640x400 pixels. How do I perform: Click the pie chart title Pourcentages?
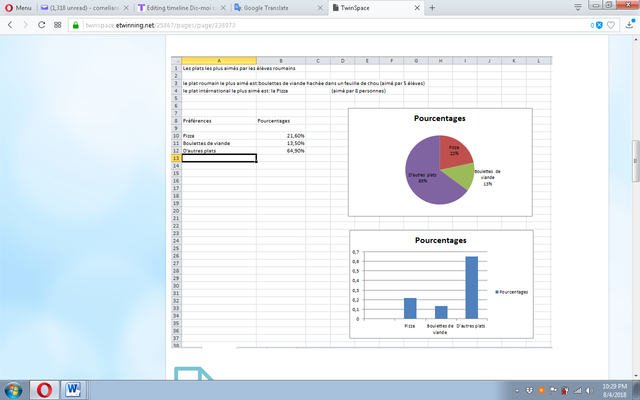click(x=440, y=118)
